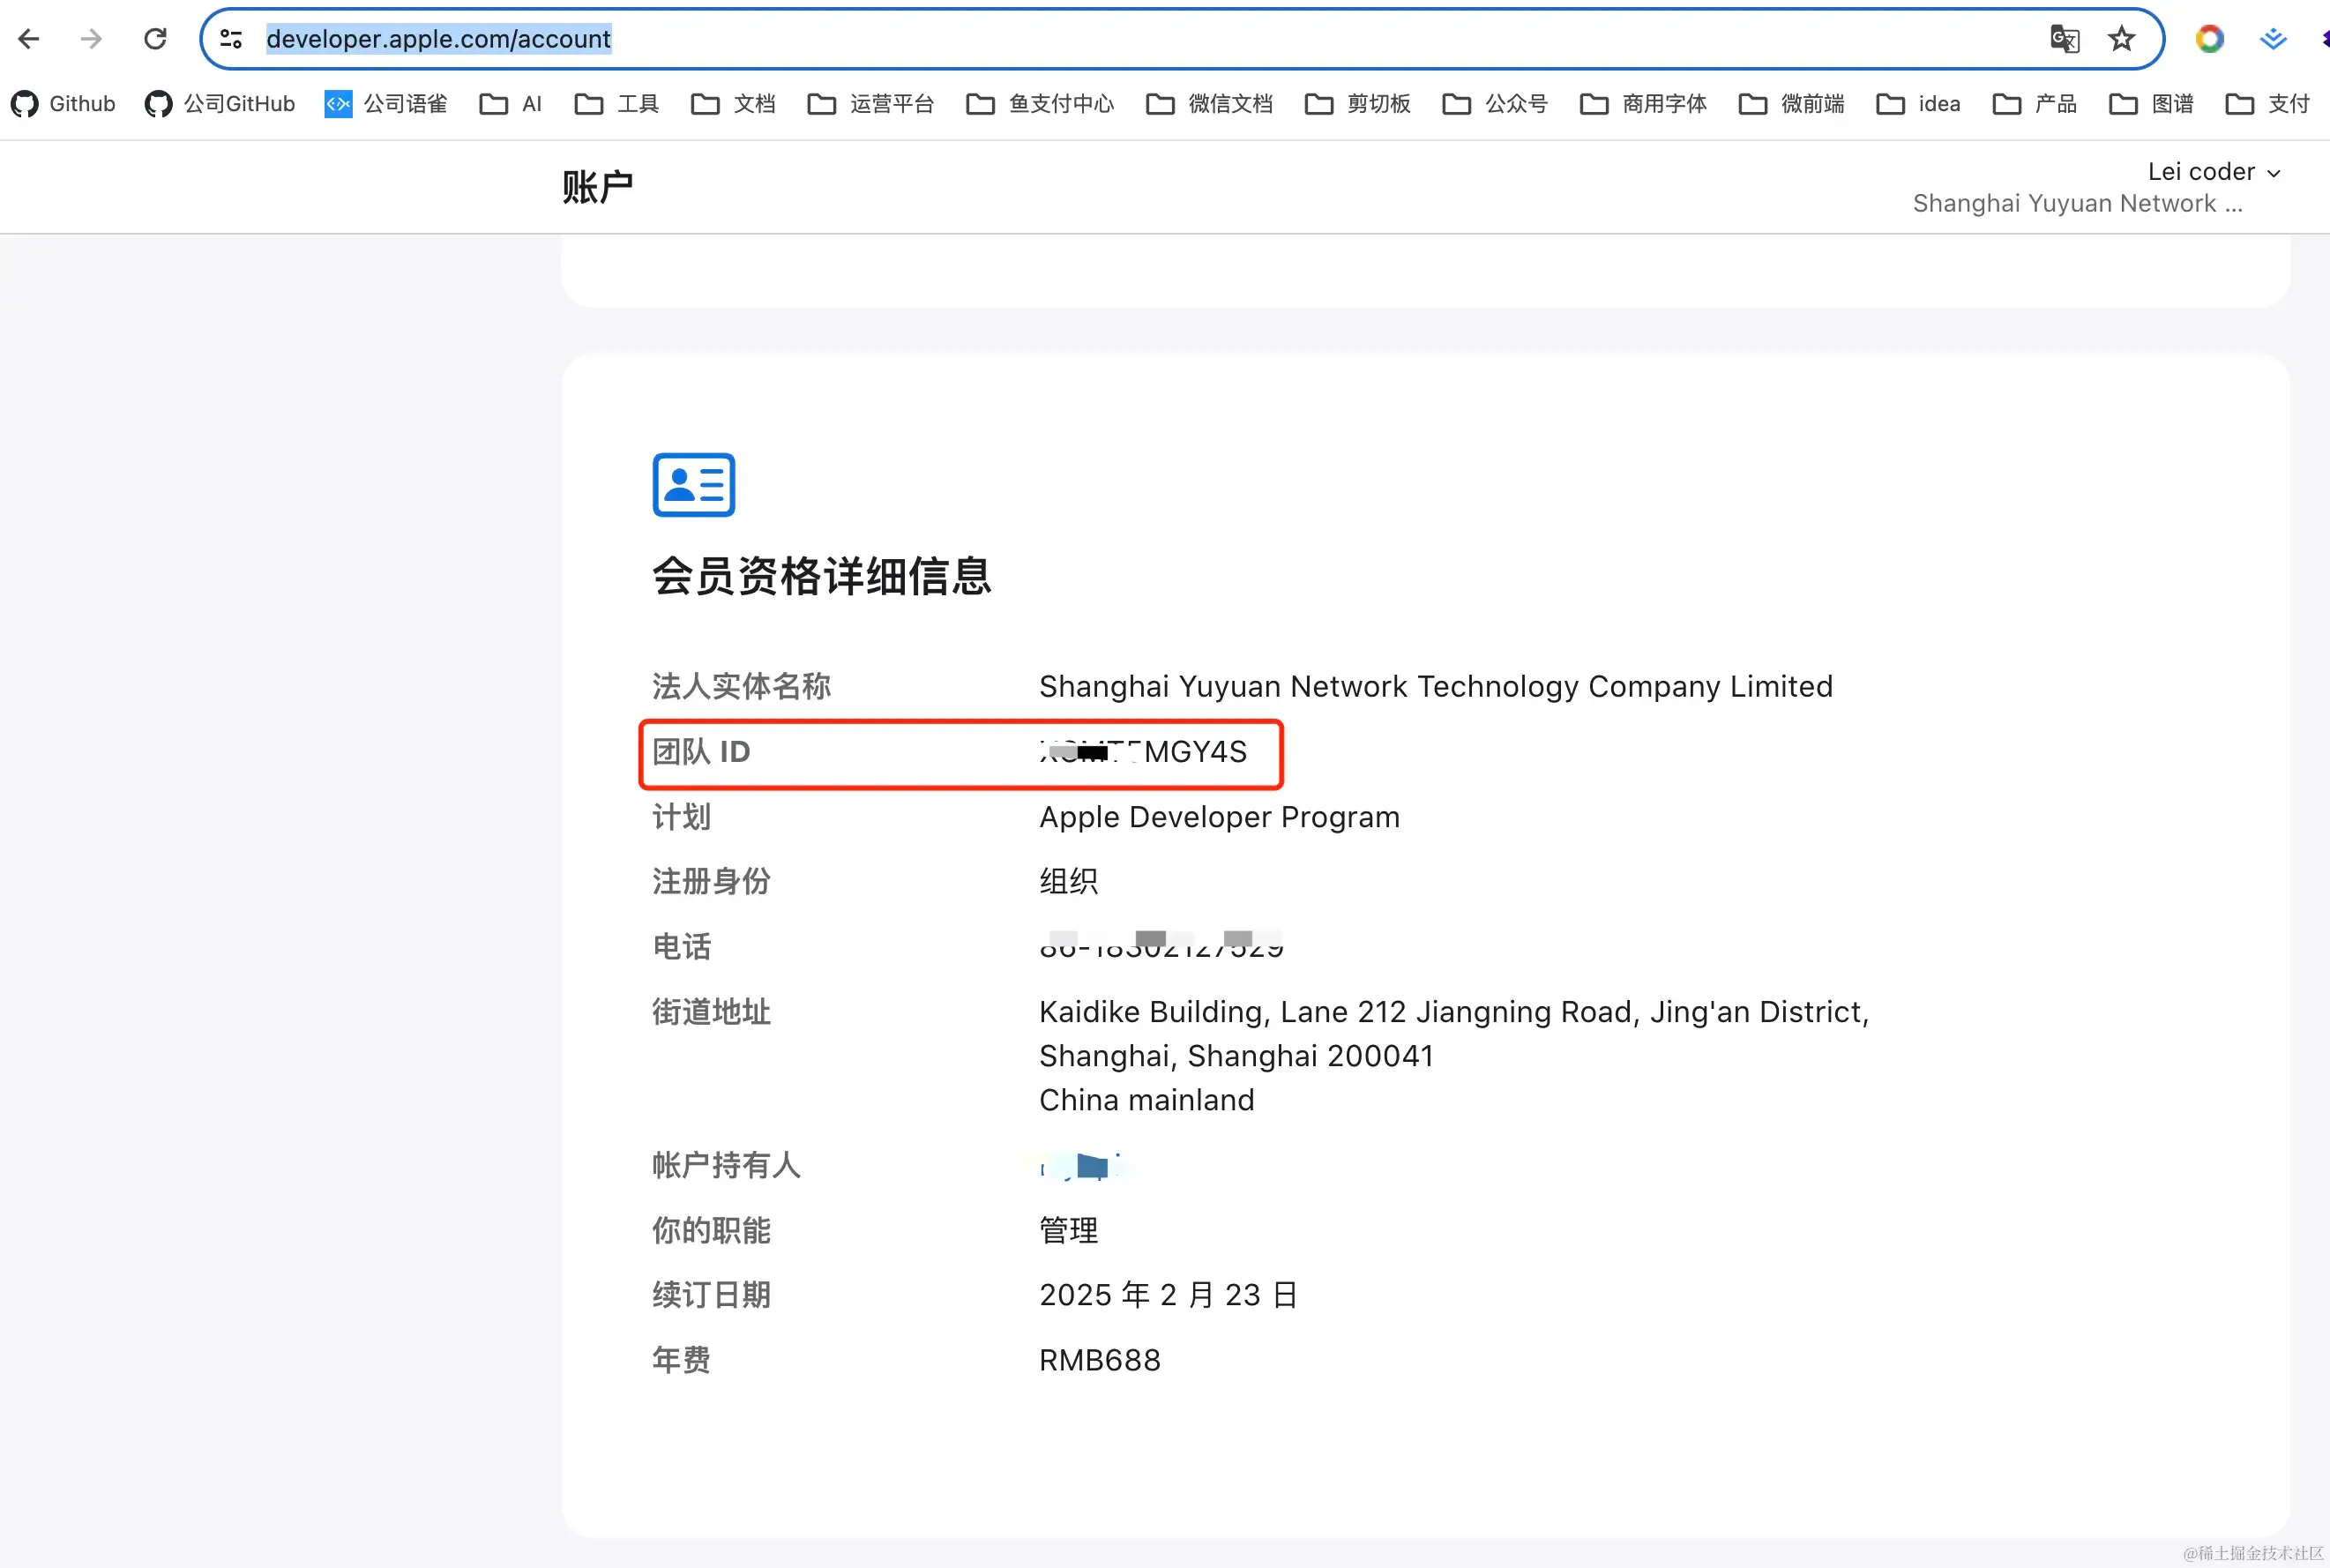Open the 商用字体 bookmarks folder
The height and width of the screenshot is (1568, 2330).
pos(1643,104)
